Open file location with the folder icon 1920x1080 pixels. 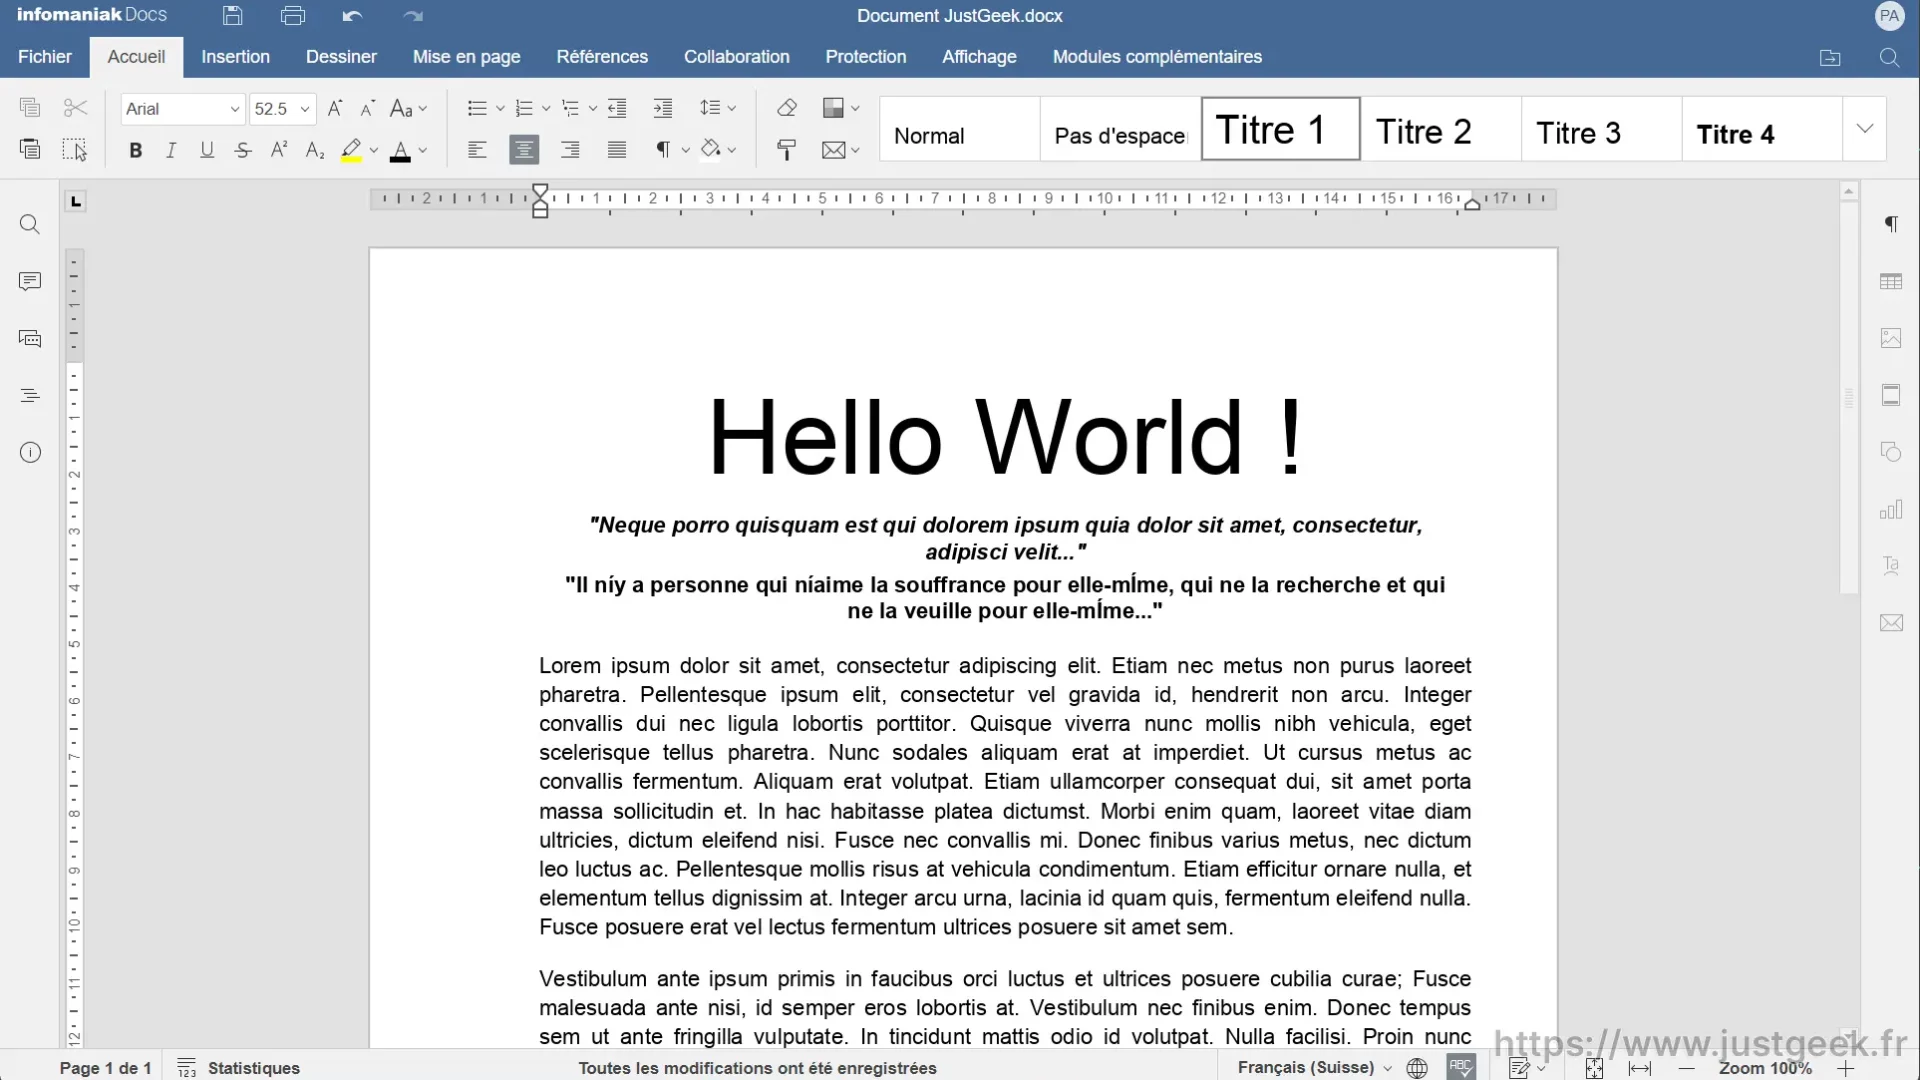pyautogui.click(x=1830, y=58)
